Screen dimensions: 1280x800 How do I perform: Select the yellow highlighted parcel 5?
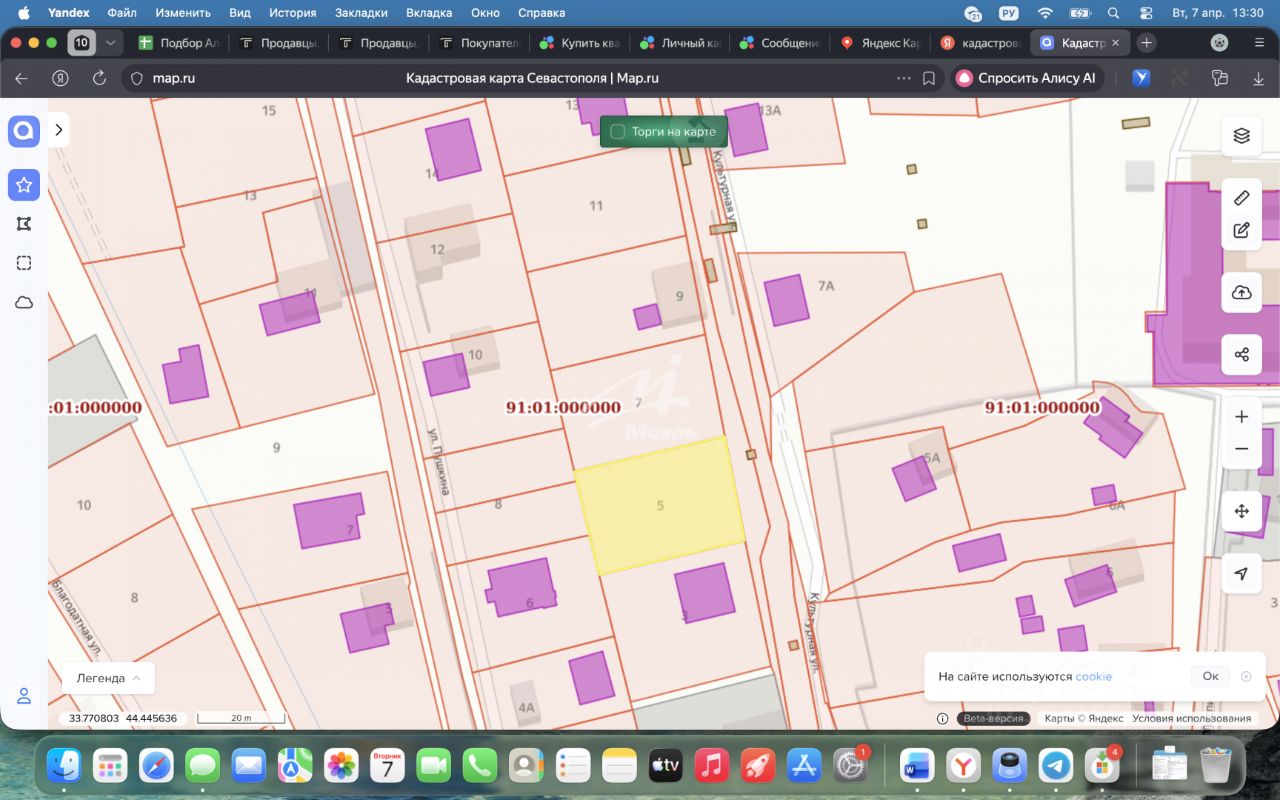click(661, 505)
